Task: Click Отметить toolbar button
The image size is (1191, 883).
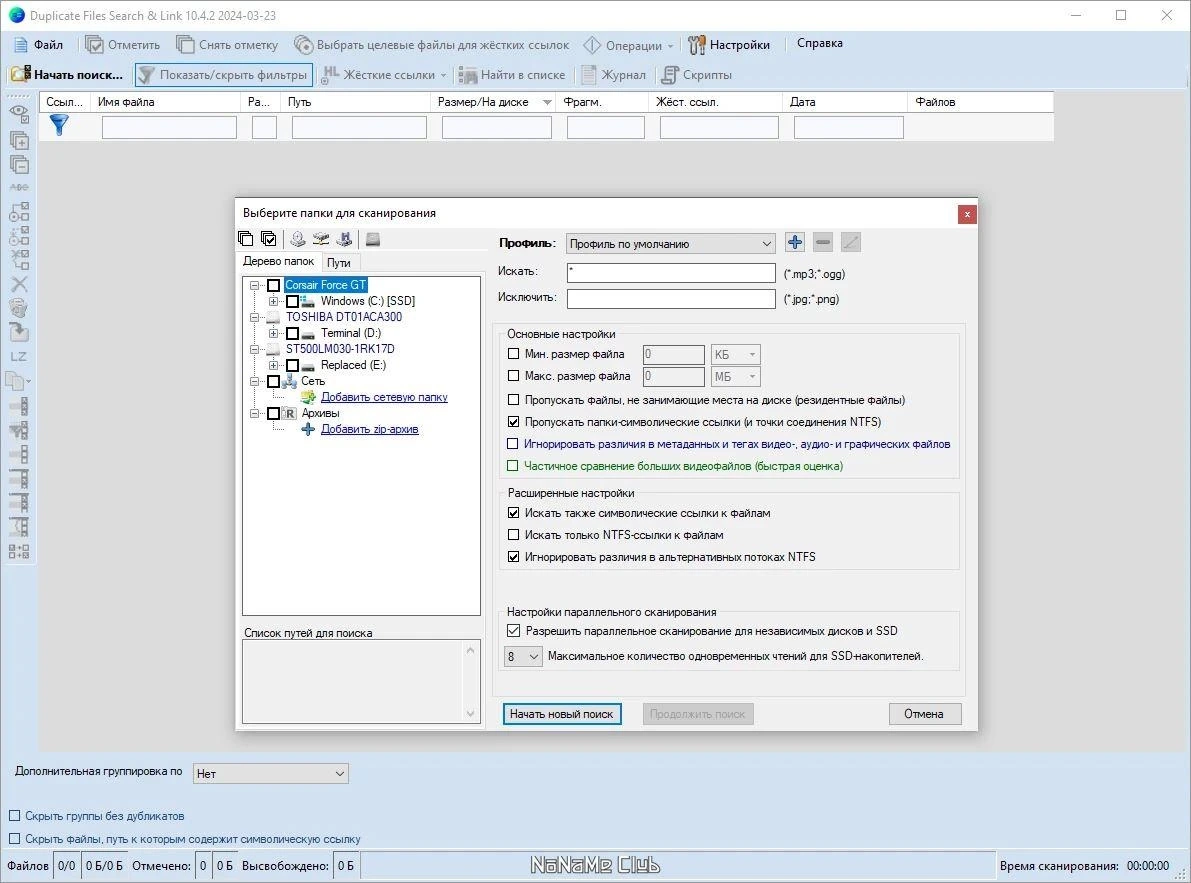Action: tap(122, 45)
